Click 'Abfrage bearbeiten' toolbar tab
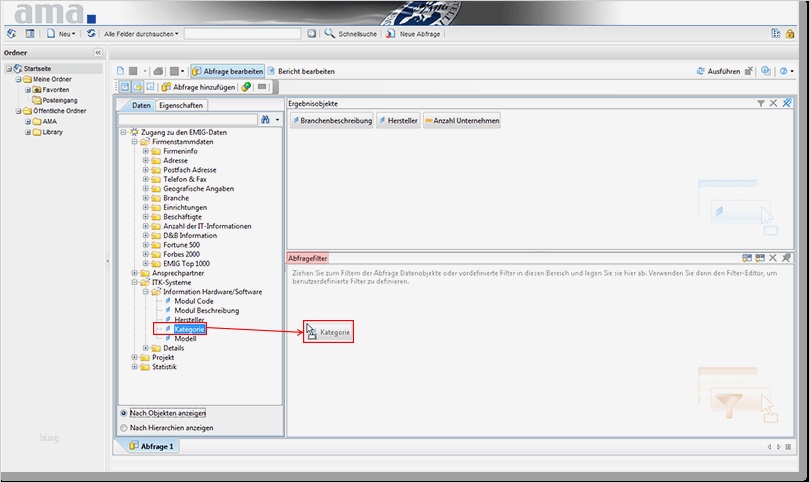The width and height of the screenshot is (810, 483). [228, 71]
